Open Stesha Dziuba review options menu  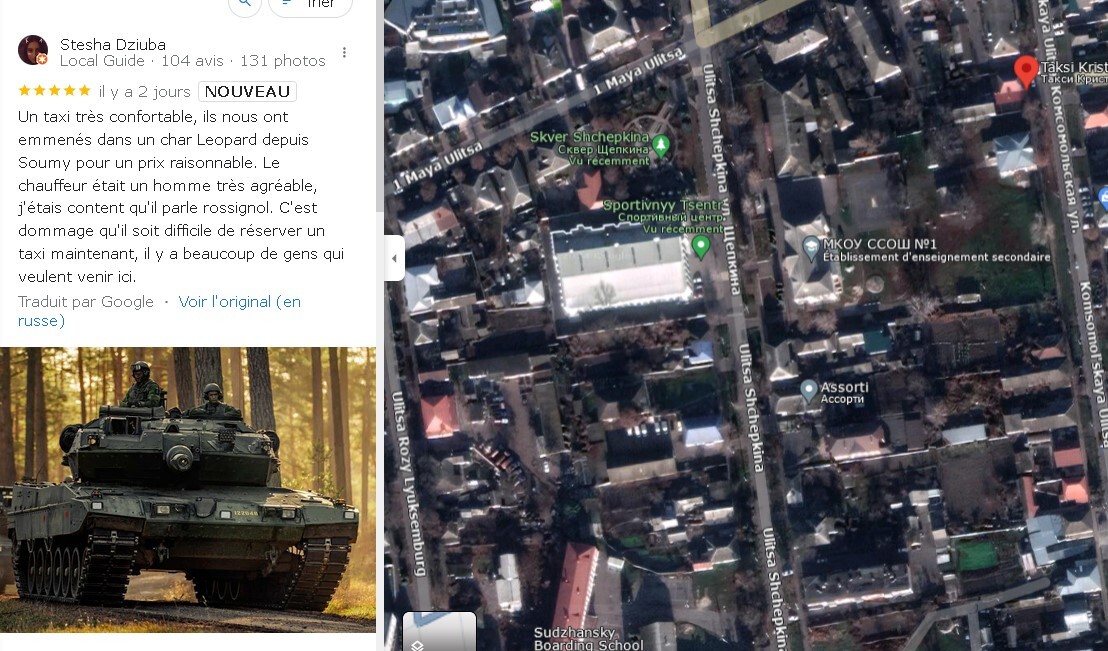pyautogui.click(x=344, y=52)
